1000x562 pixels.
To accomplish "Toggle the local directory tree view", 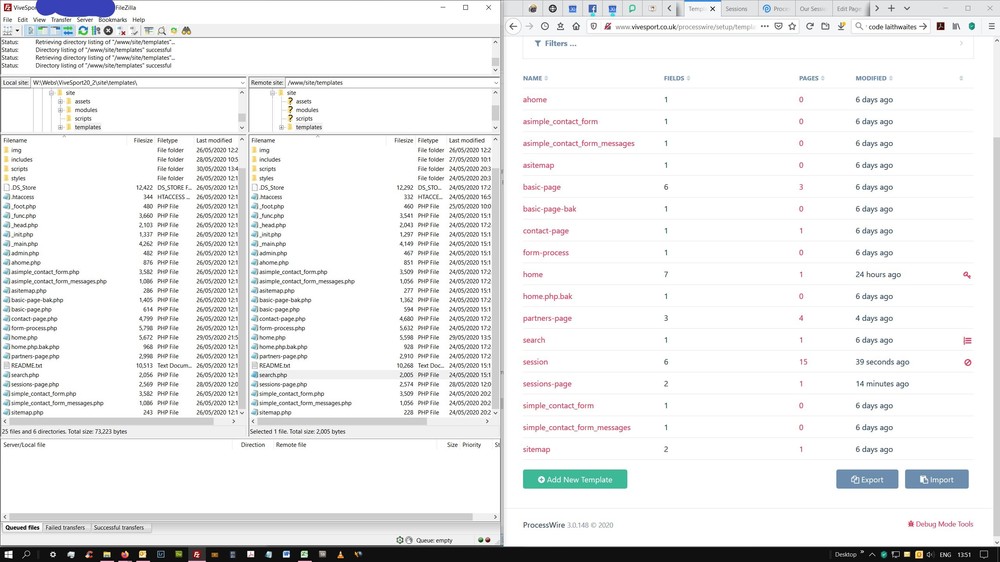I will click(42, 31).
